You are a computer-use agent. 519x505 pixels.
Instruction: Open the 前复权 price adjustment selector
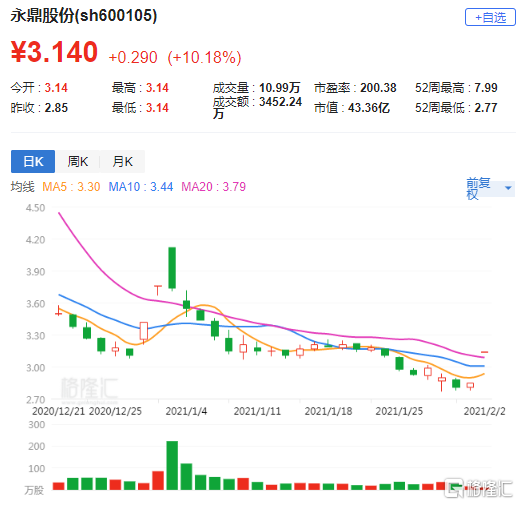(x=490, y=188)
